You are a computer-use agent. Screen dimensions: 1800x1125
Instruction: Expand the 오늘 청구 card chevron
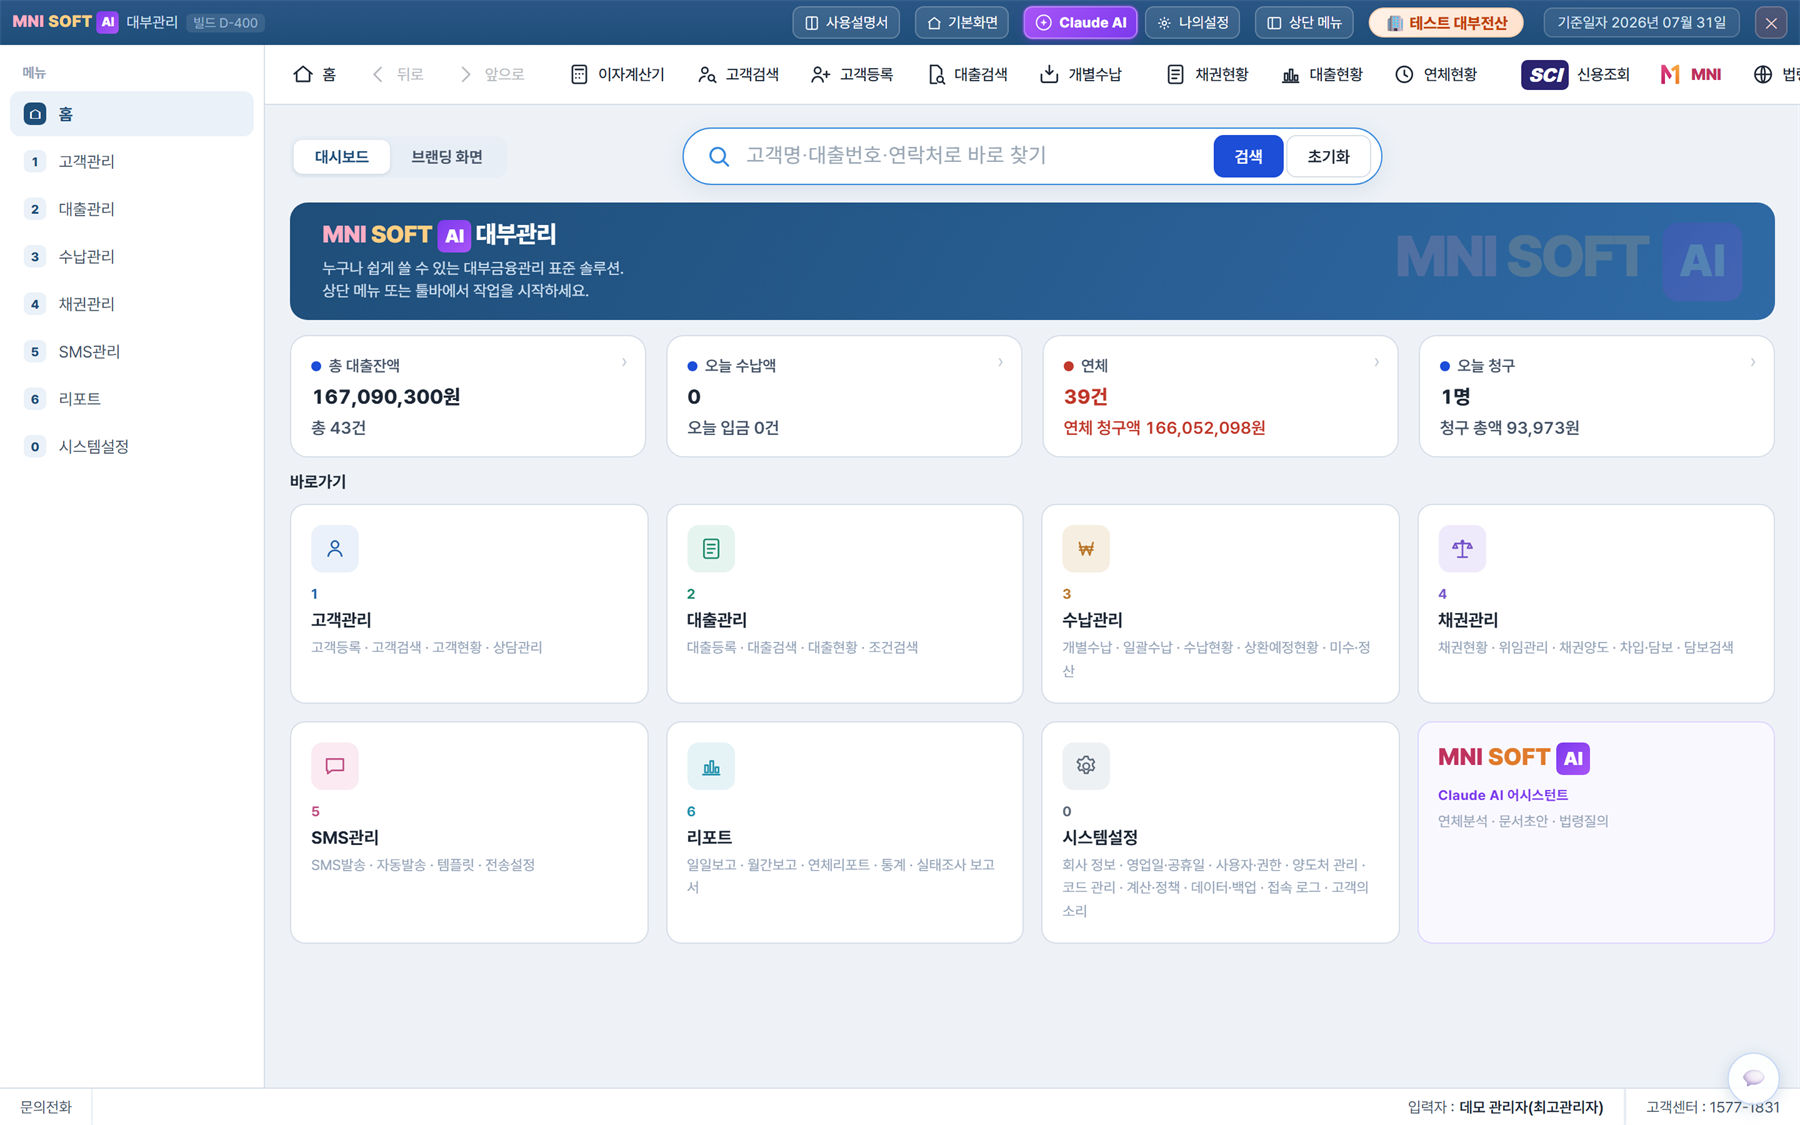[x=1752, y=362]
